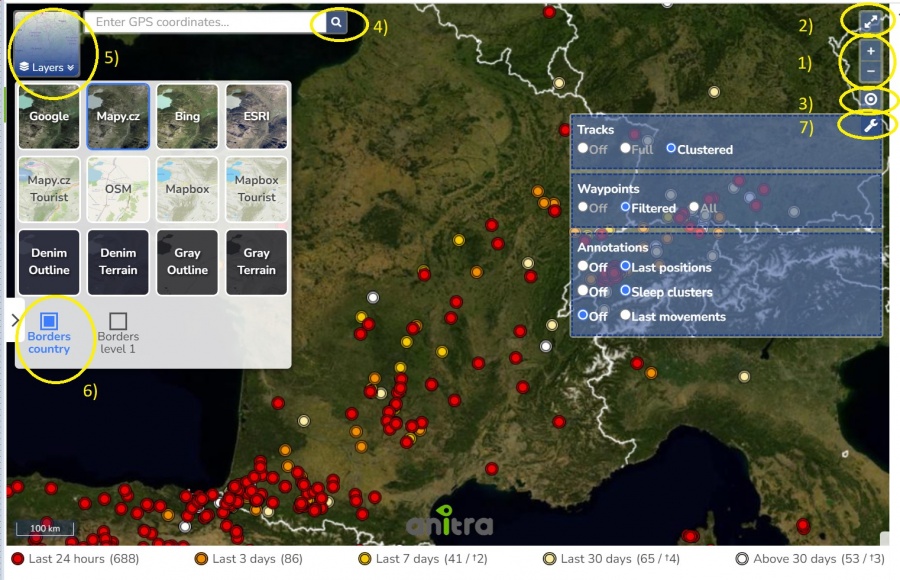Click the locate target icon
Screen dimensions: 900x580
click(870, 100)
